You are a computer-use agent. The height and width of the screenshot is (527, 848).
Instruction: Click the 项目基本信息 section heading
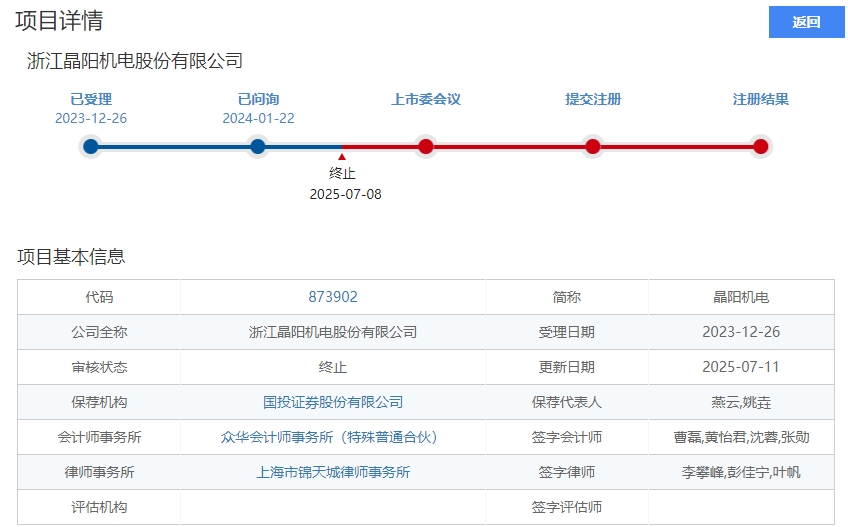point(71,256)
